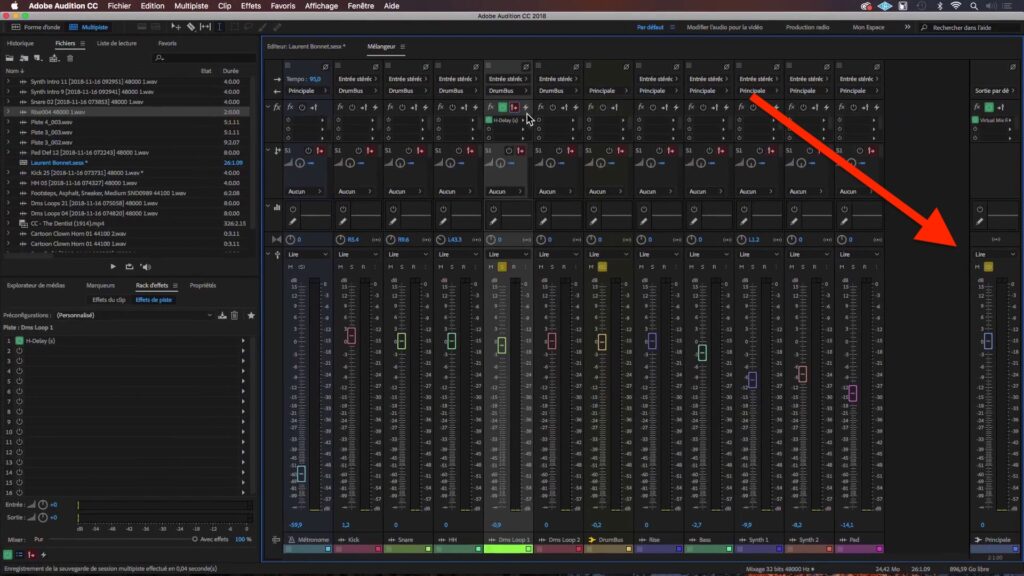Click the trash icon in Fichiers panel
Viewport: 1024px width, 576px height.
pos(67,58)
